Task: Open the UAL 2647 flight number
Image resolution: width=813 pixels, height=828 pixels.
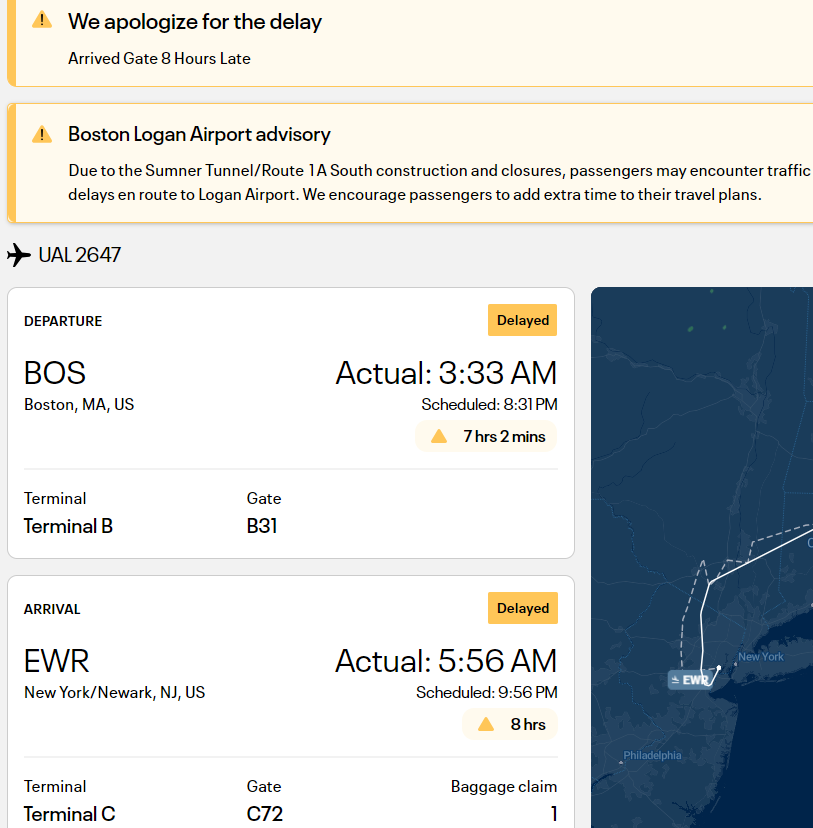Action: [x=80, y=255]
